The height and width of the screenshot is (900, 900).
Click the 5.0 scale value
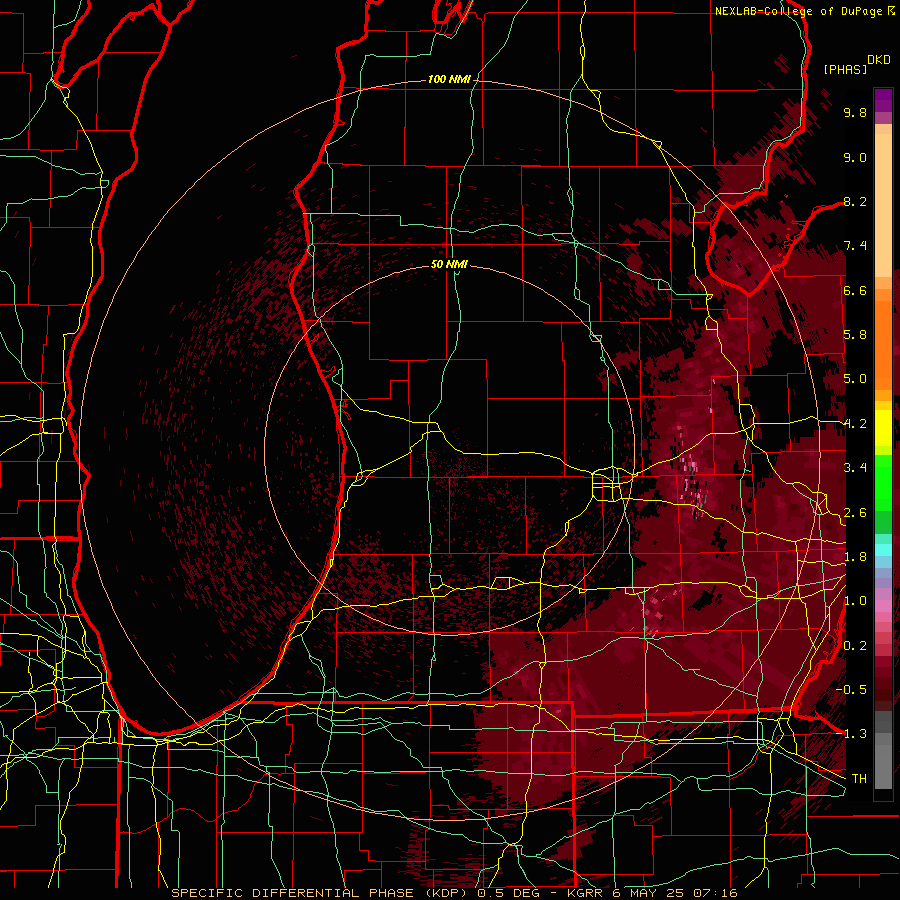[x=855, y=379]
